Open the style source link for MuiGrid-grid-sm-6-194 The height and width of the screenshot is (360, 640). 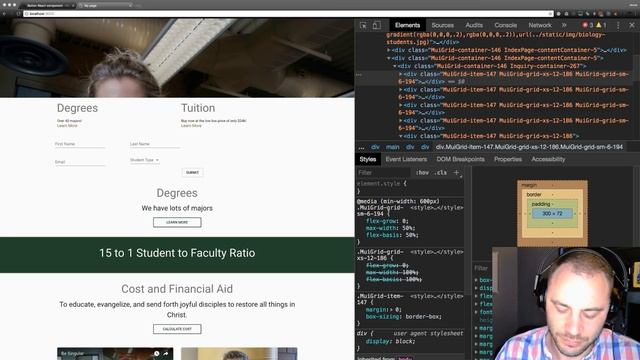[437, 208]
